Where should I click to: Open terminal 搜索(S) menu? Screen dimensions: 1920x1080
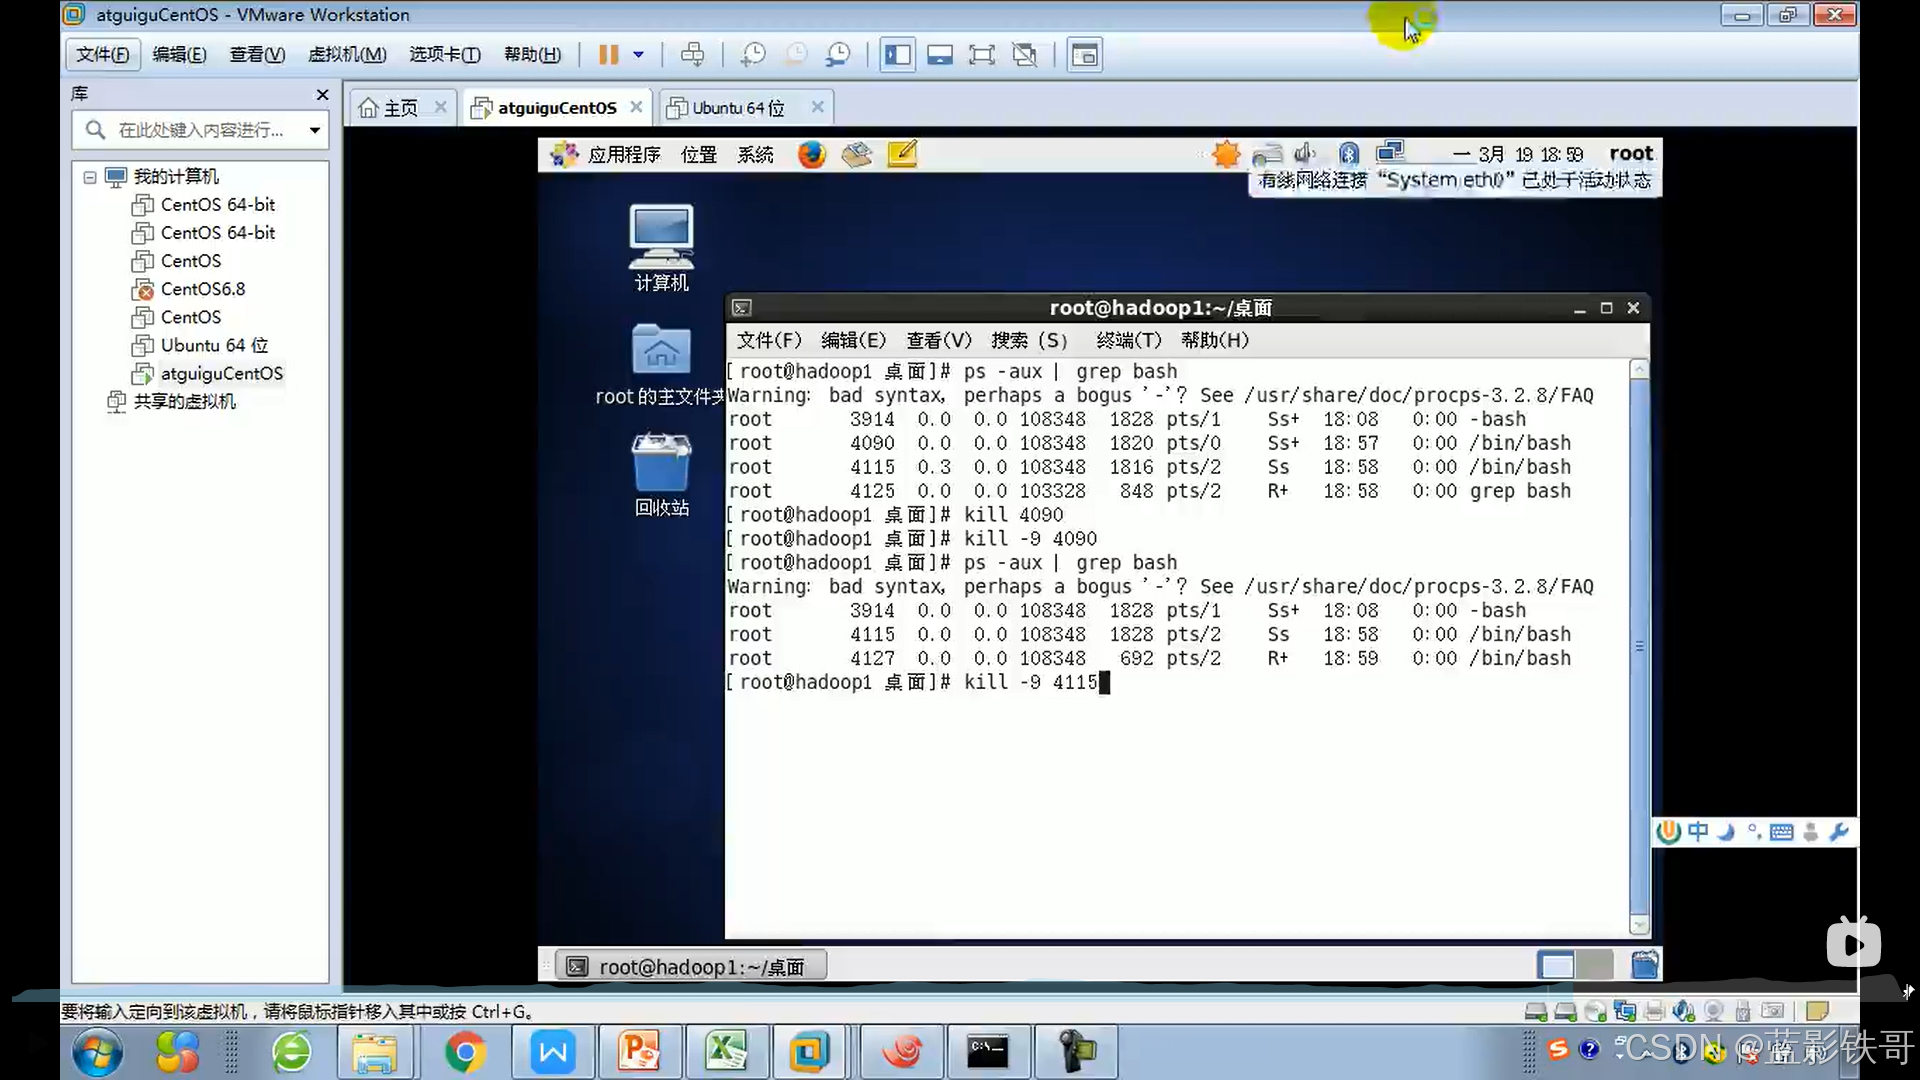[1029, 340]
